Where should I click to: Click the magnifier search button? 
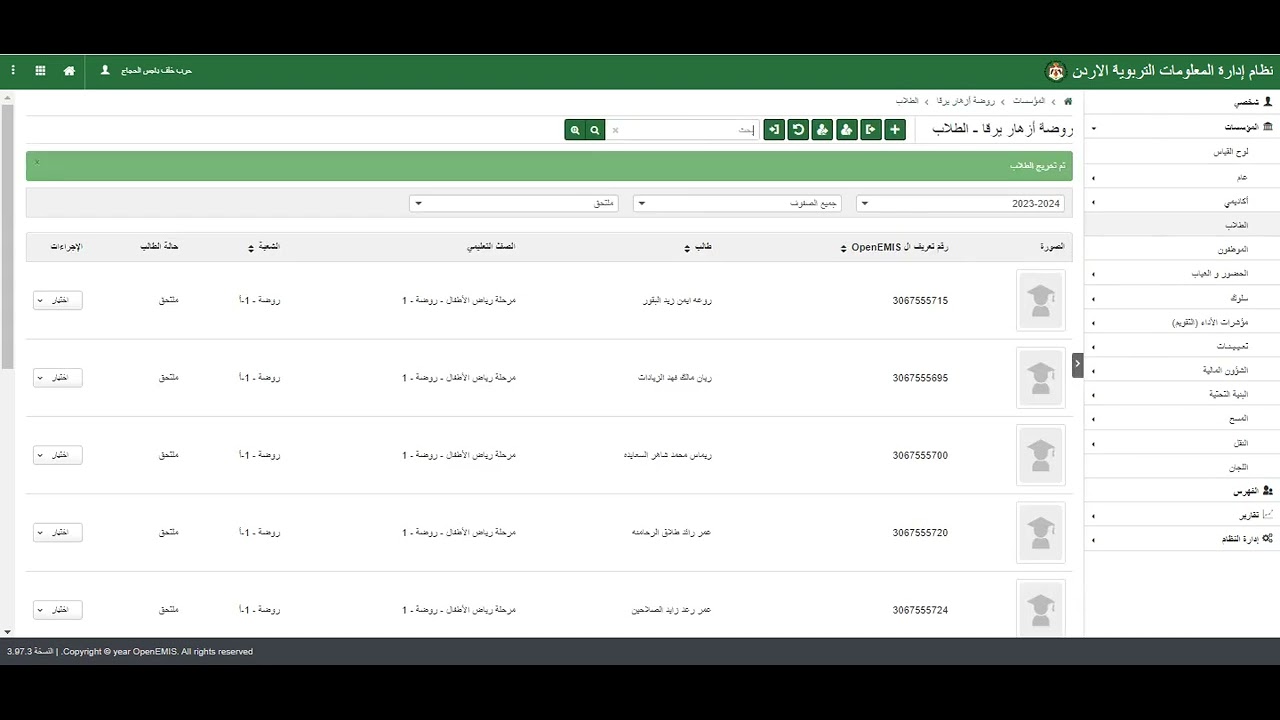pyautogui.click(x=595, y=129)
